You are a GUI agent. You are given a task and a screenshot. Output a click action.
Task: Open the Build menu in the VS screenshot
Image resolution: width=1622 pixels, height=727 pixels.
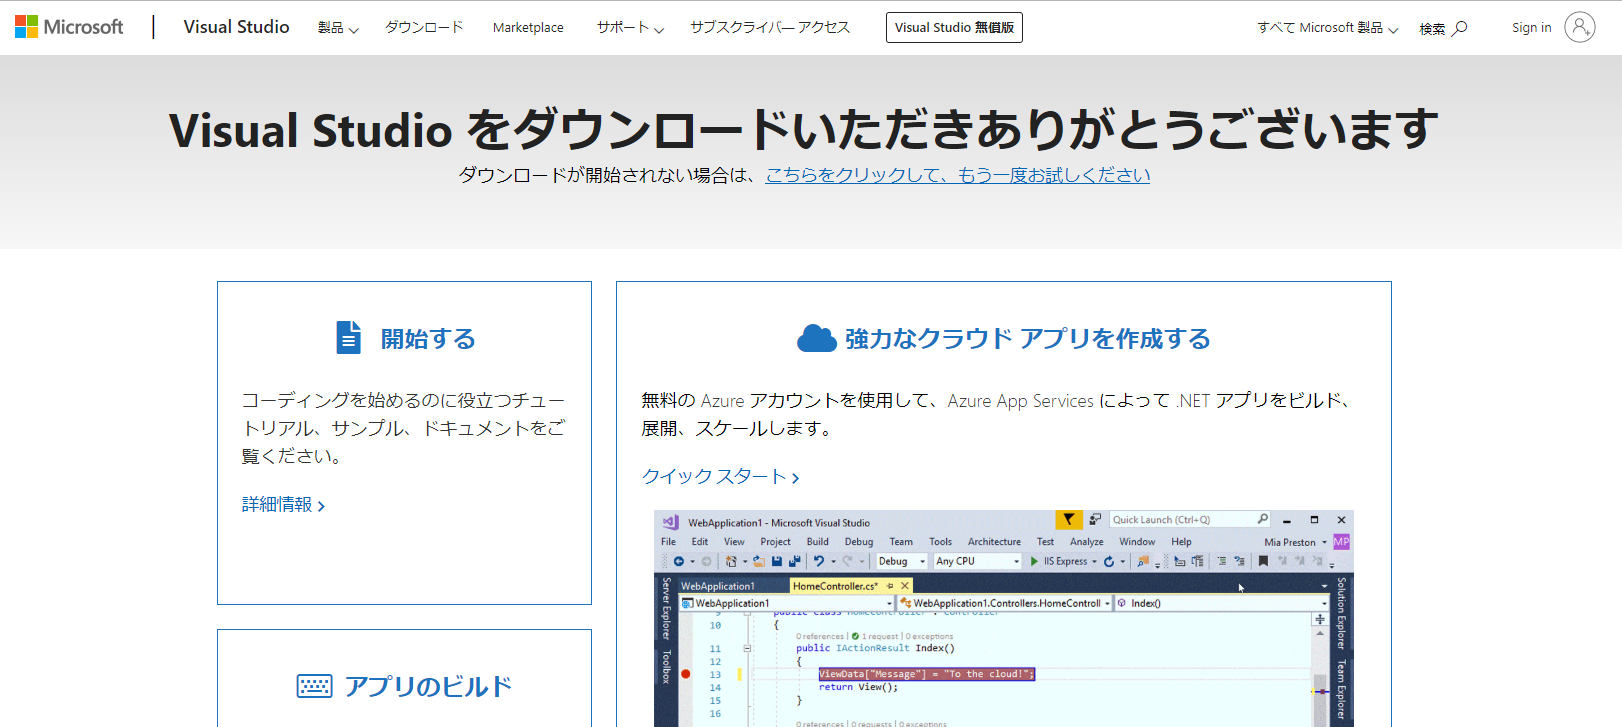click(818, 542)
